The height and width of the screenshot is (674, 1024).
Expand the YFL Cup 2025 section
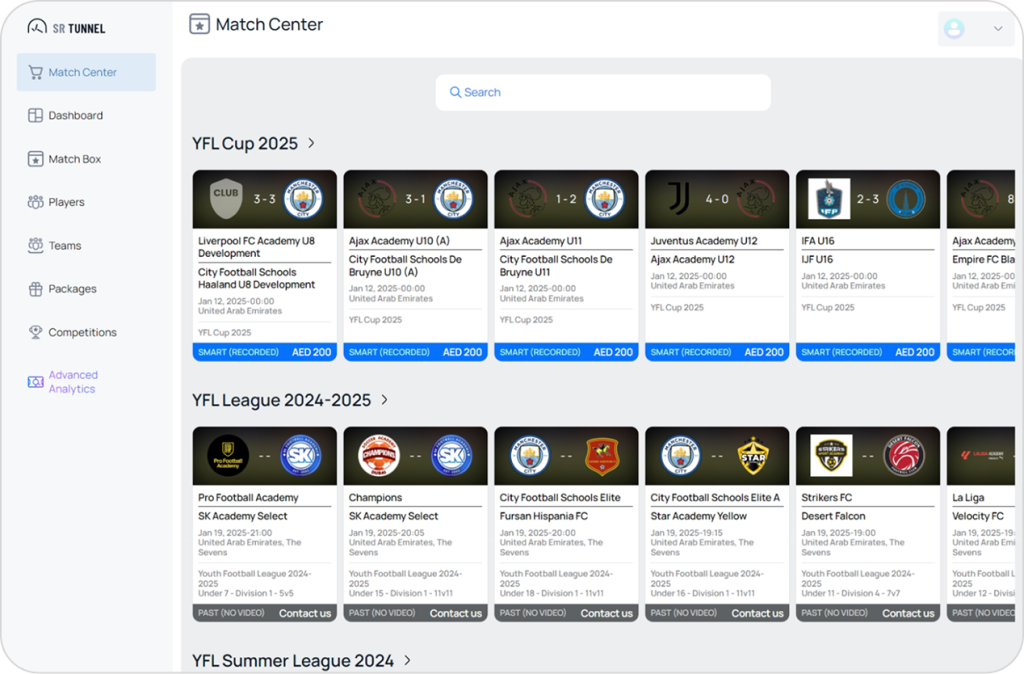[x=311, y=143]
